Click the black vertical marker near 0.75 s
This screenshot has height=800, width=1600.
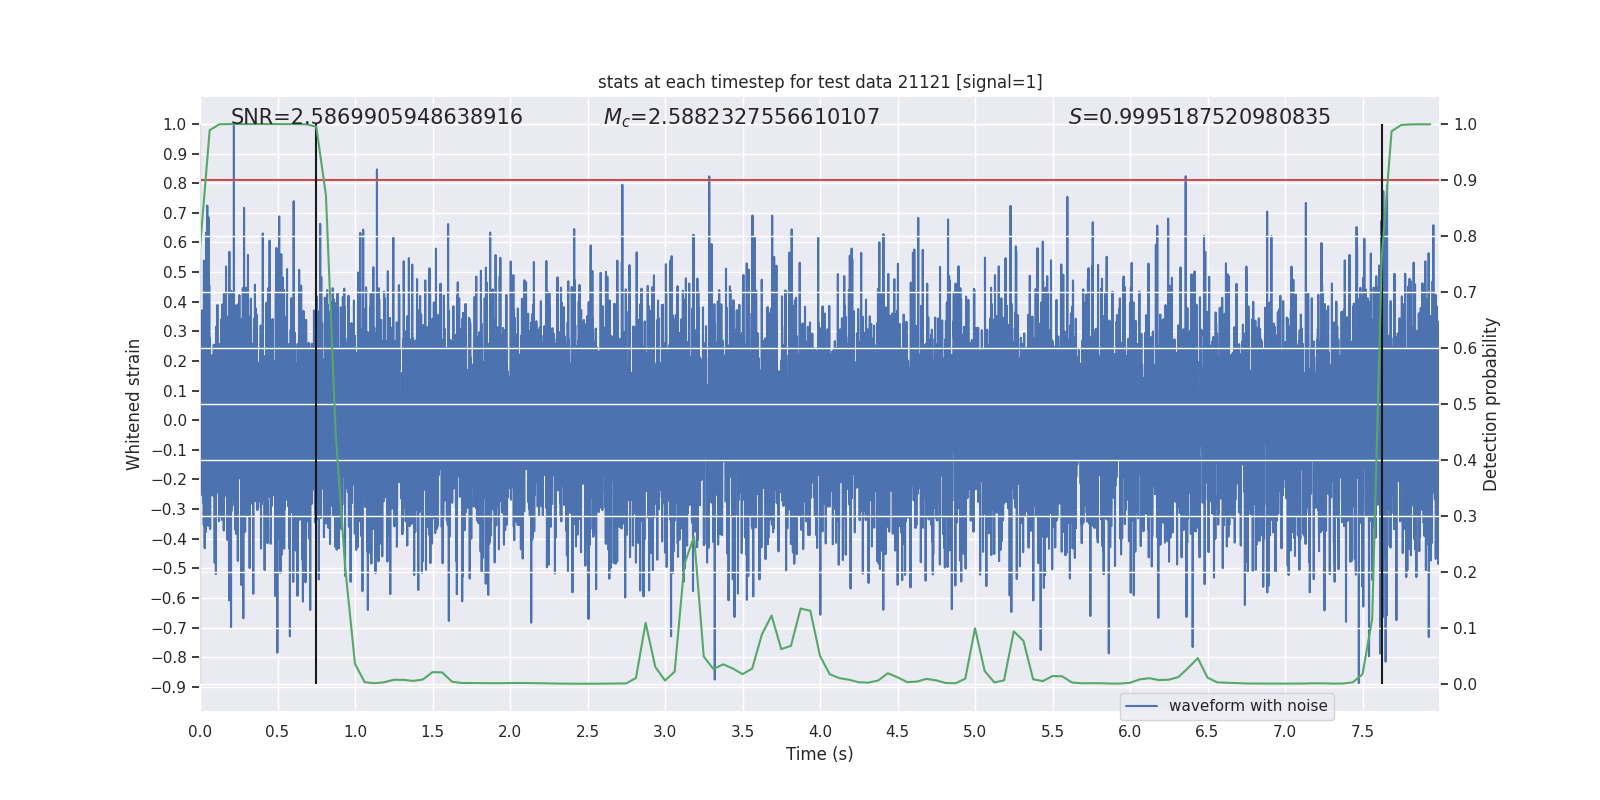pos(316,400)
